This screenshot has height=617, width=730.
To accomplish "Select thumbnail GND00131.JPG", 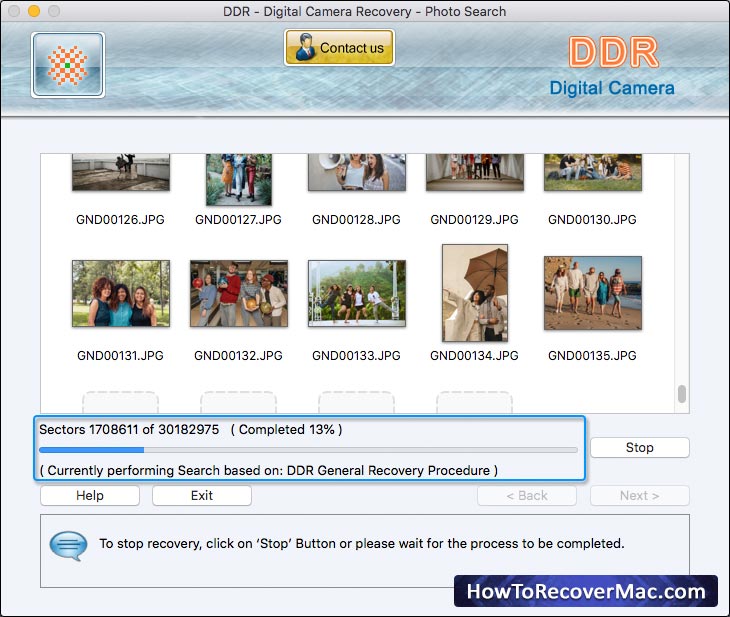I will click(121, 293).
